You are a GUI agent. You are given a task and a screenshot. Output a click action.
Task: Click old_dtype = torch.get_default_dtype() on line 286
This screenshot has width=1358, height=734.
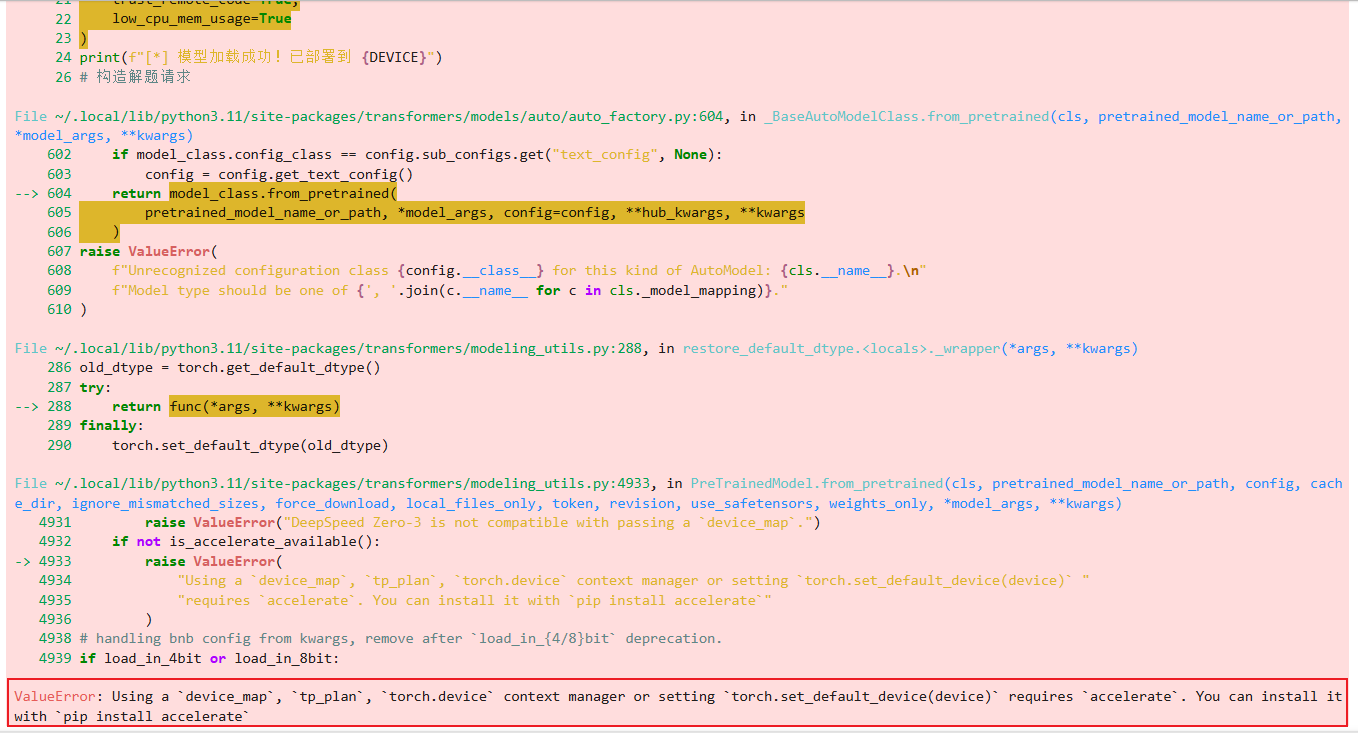(x=230, y=367)
